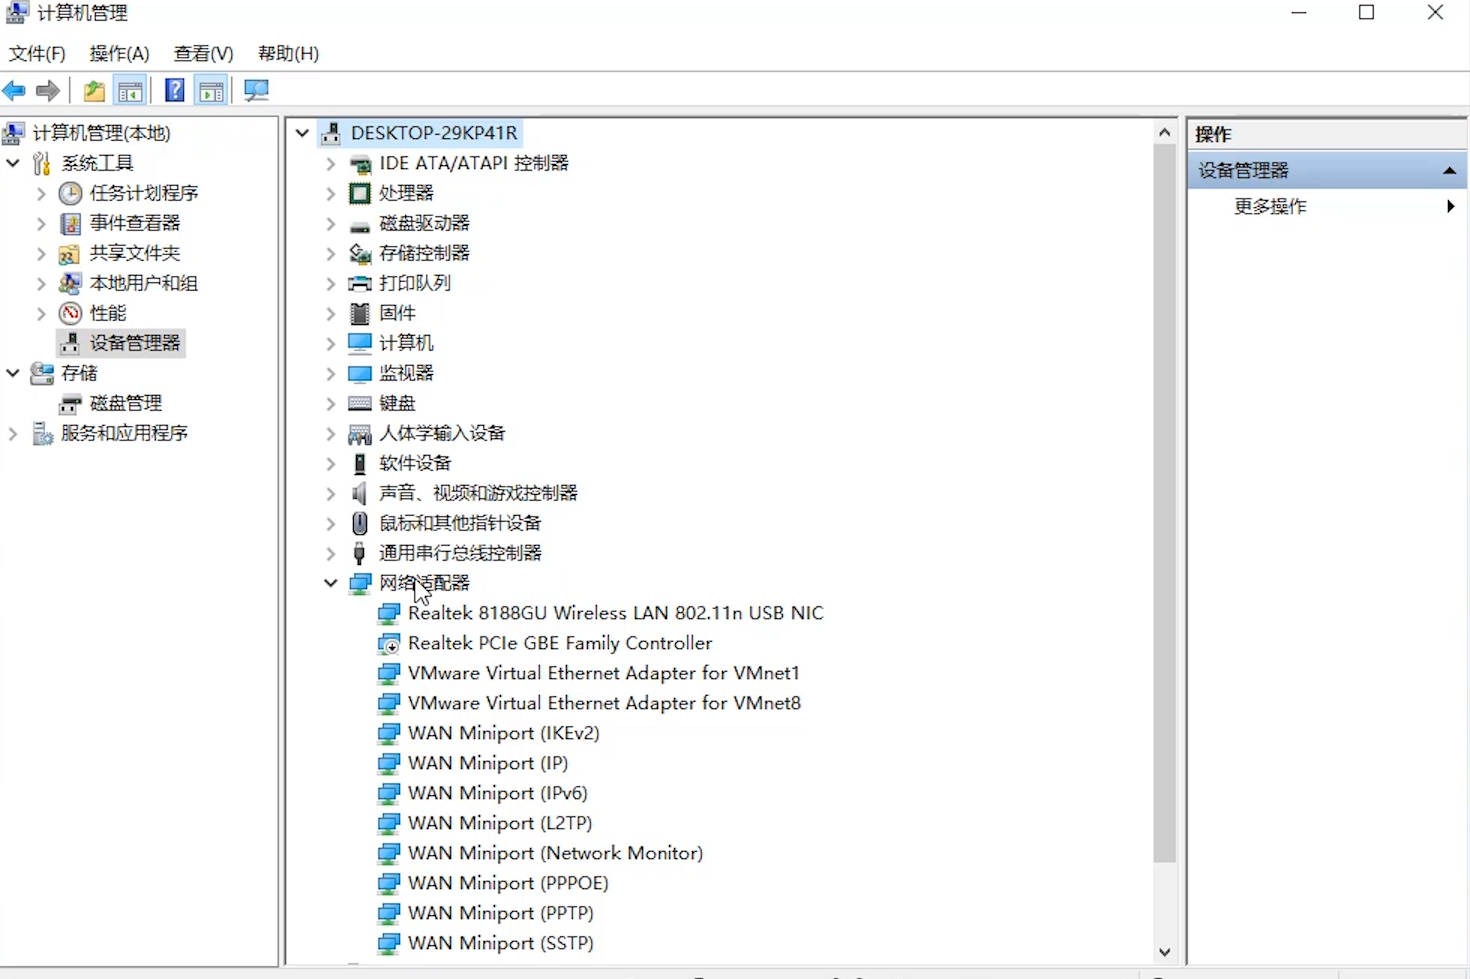Click the 打印队列 printer icon
The image size is (1470, 979).
pos(360,283)
